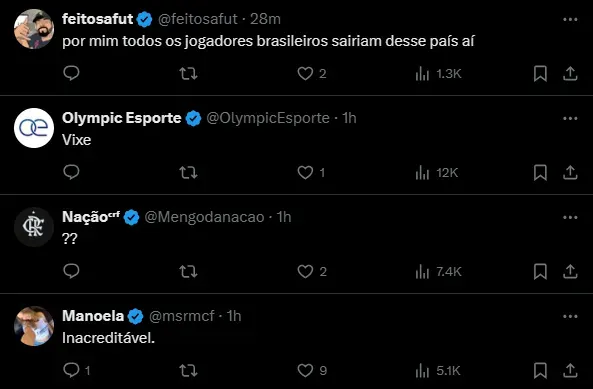Open the 28m timestamp on feitosafut's tweet
Viewport: 593px width, 389px height.
[x=265, y=19]
